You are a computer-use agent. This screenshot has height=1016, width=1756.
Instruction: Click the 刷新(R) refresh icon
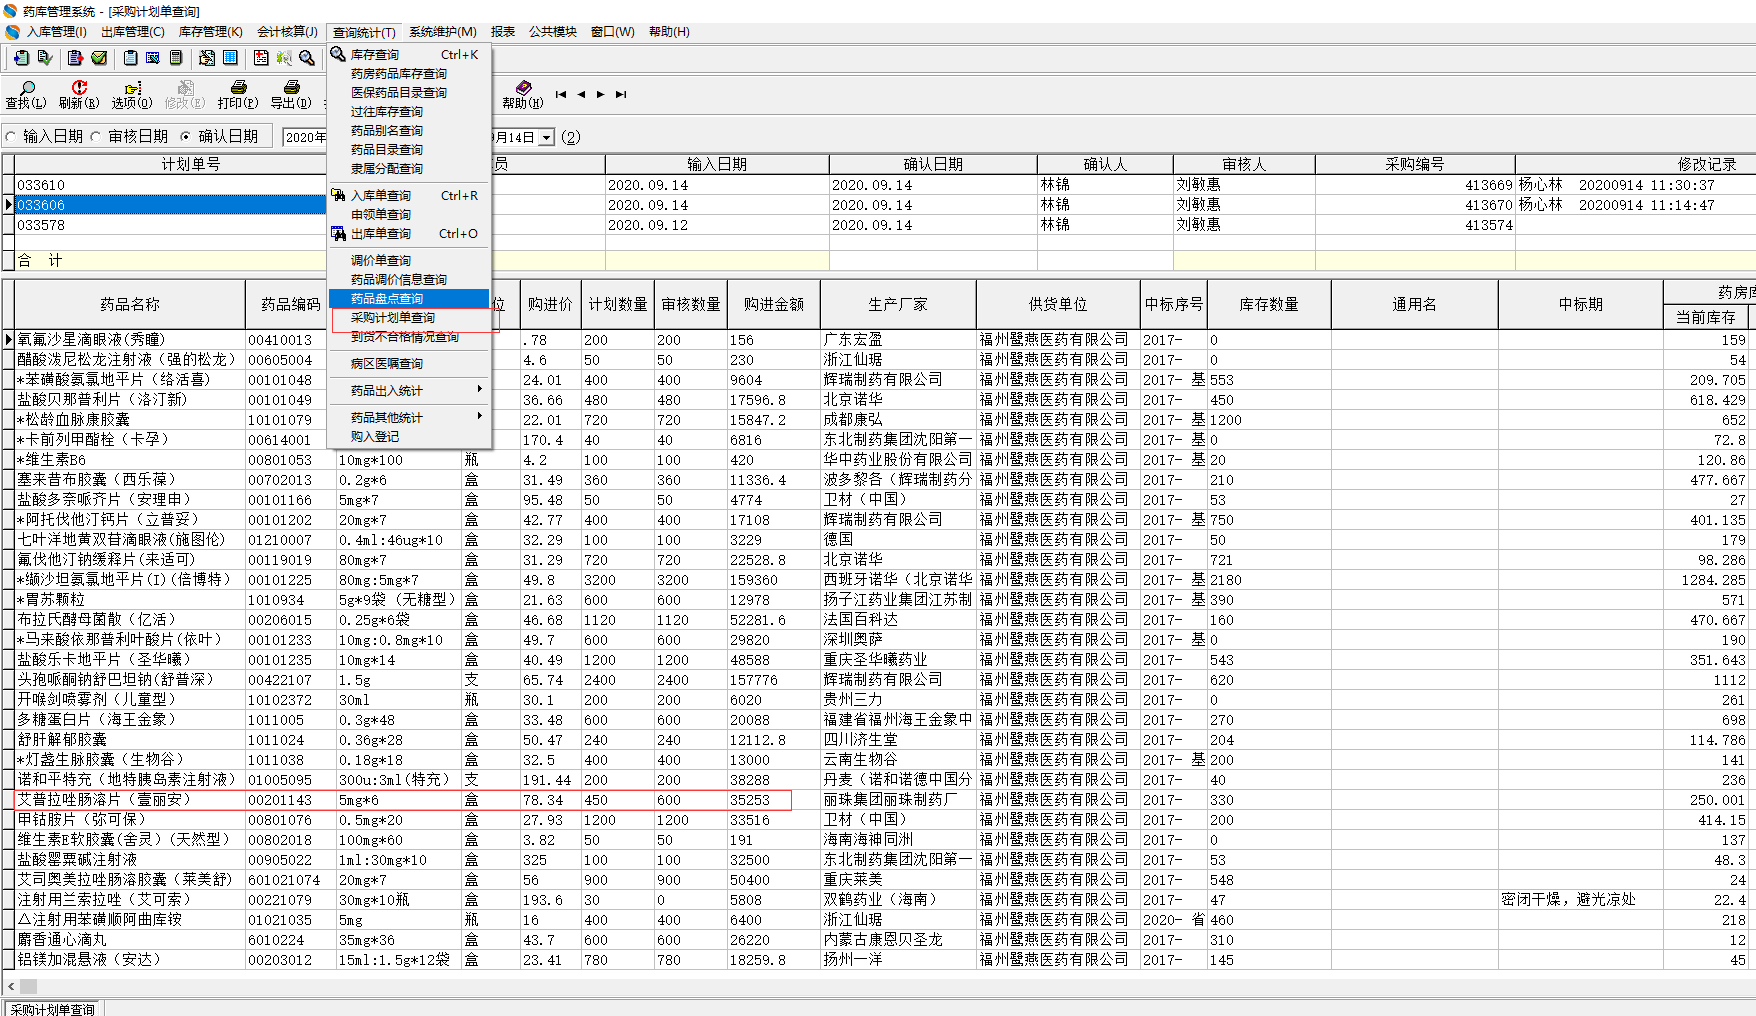click(79, 94)
